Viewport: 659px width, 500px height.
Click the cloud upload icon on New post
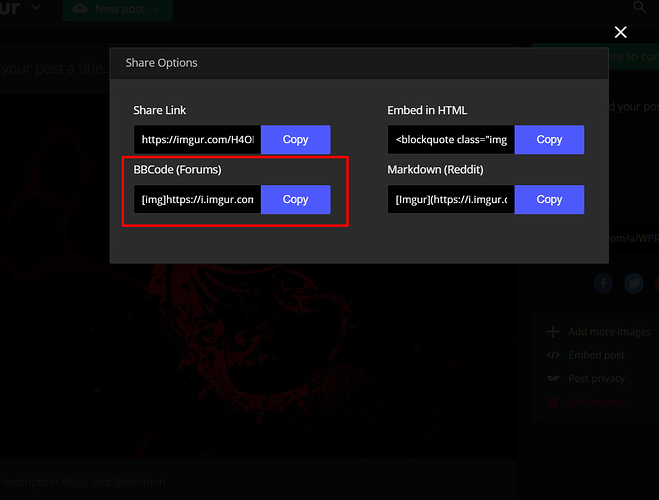(x=80, y=8)
